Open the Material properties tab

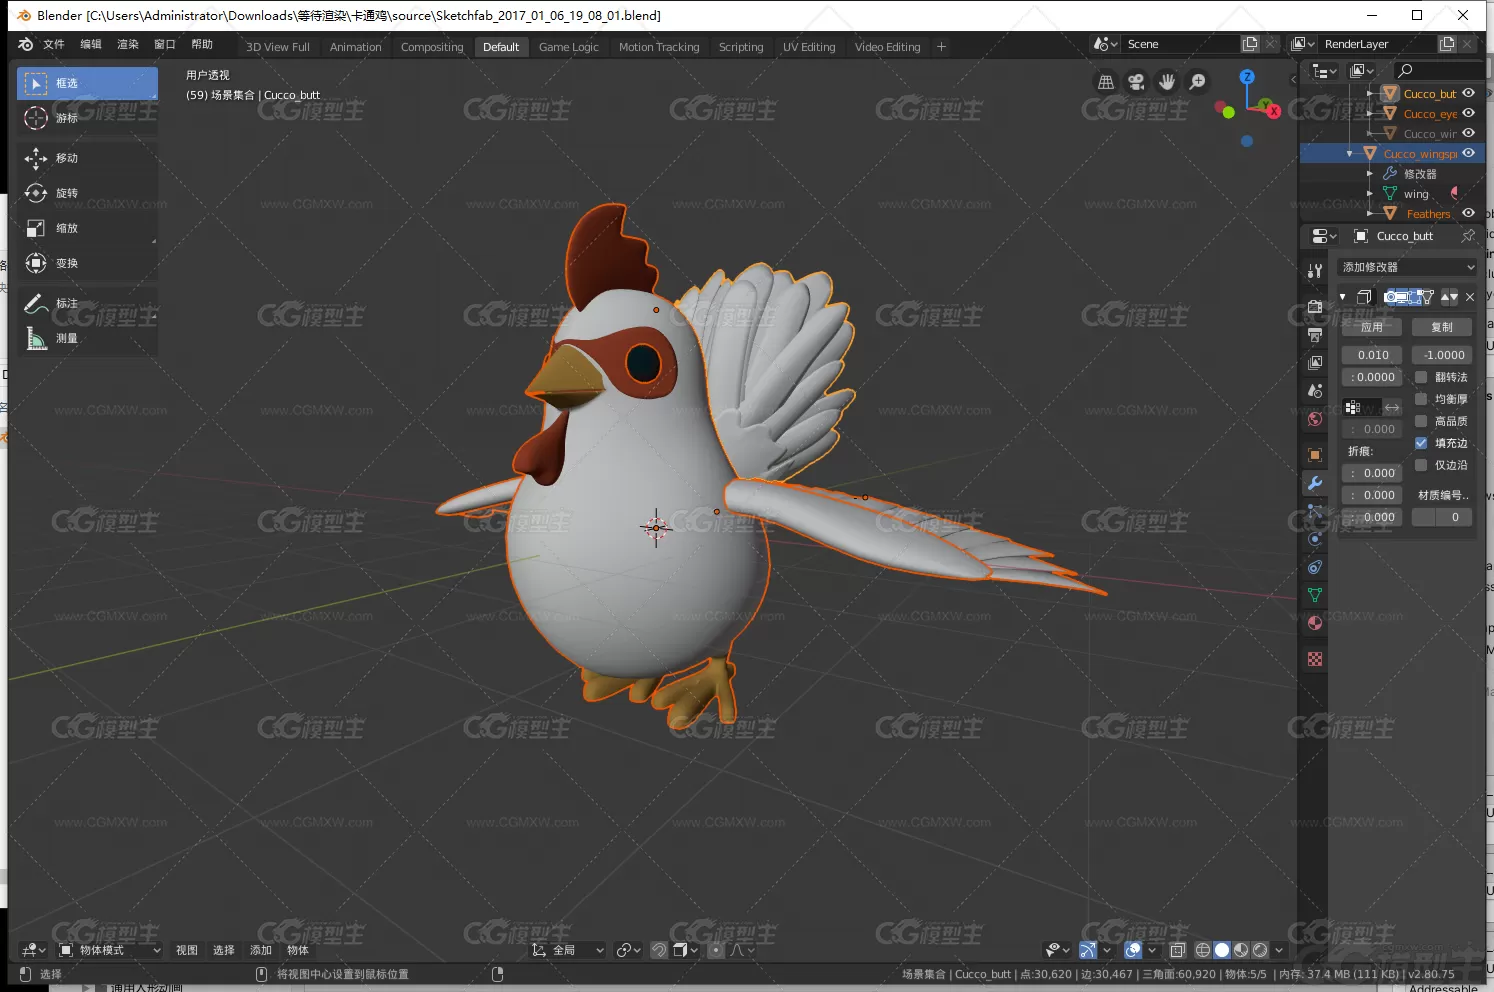(x=1315, y=623)
